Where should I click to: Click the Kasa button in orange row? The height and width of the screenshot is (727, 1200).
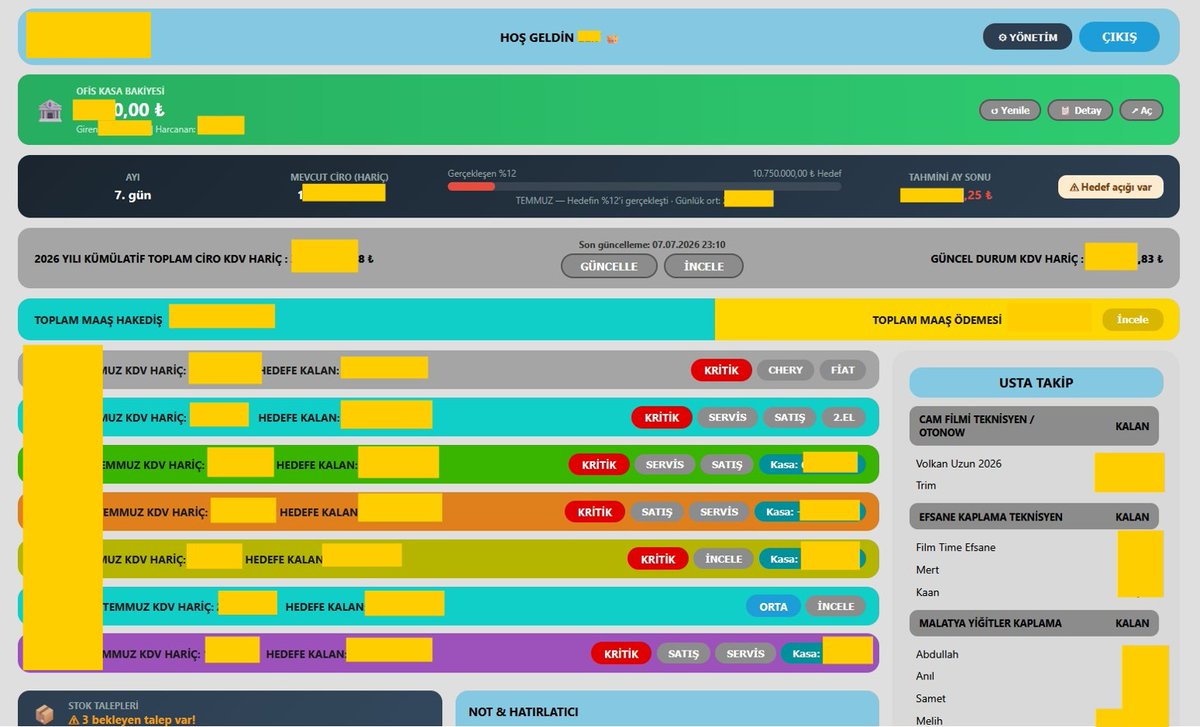tap(809, 511)
